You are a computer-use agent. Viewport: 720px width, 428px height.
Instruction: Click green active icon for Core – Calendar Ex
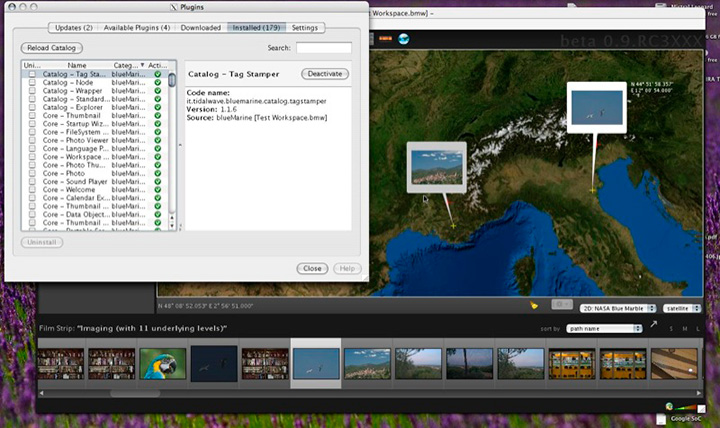pyautogui.click(x=158, y=198)
